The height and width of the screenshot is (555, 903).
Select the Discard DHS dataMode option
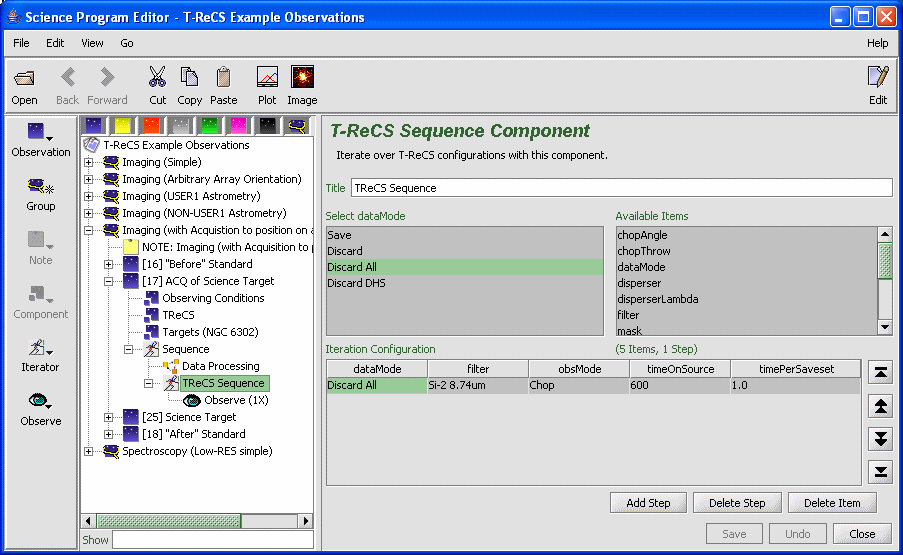tap(465, 283)
